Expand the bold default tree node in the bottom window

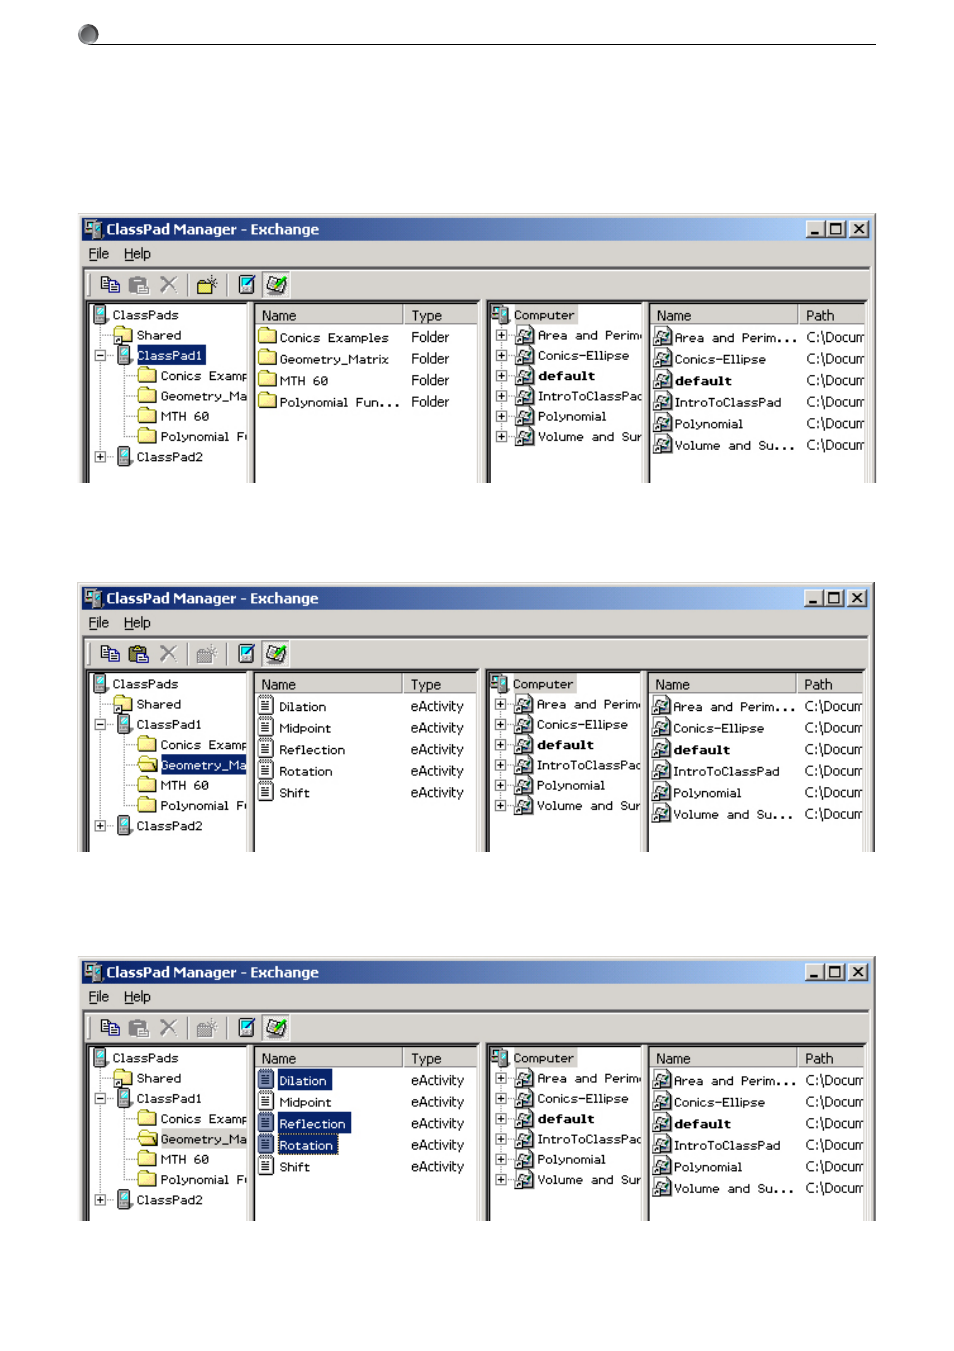click(501, 1119)
